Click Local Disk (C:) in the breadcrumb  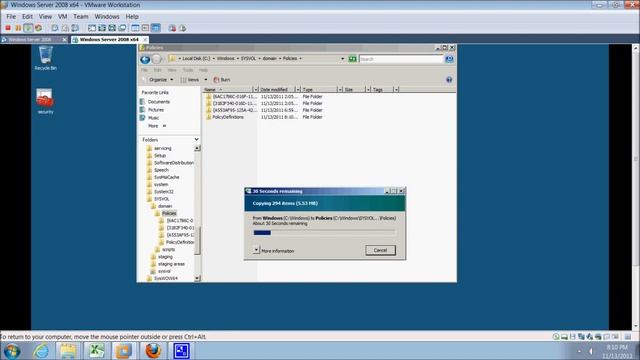point(196,58)
